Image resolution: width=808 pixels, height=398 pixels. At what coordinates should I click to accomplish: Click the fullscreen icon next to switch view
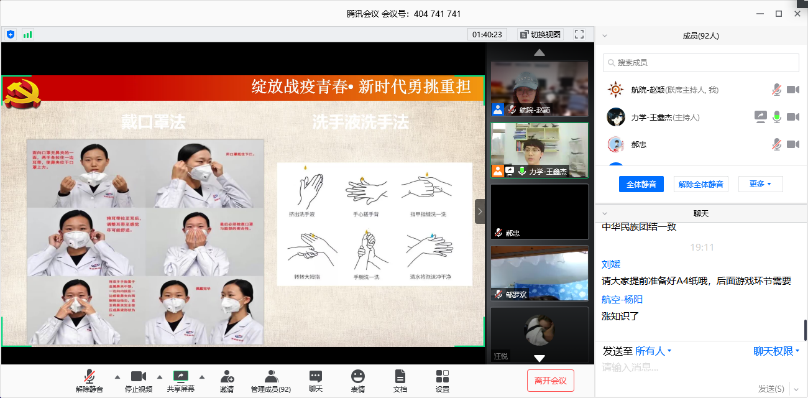click(x=579, y=35)
